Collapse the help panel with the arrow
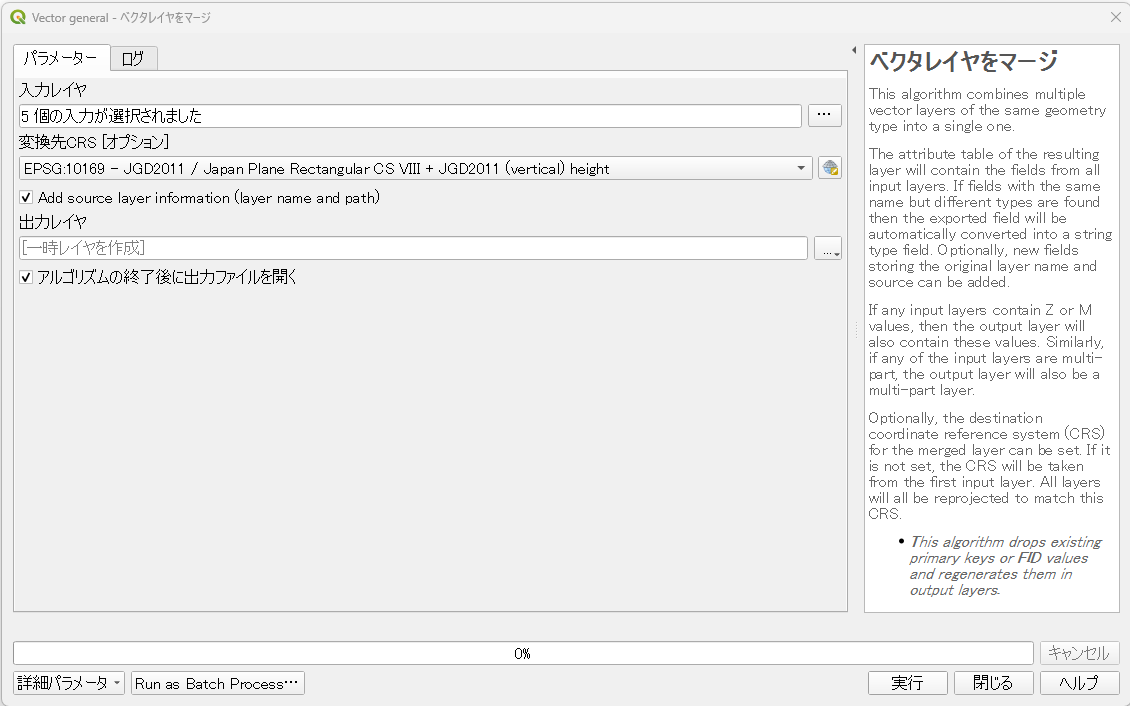This screenshot has height=706, width=1130. point(854,50)
